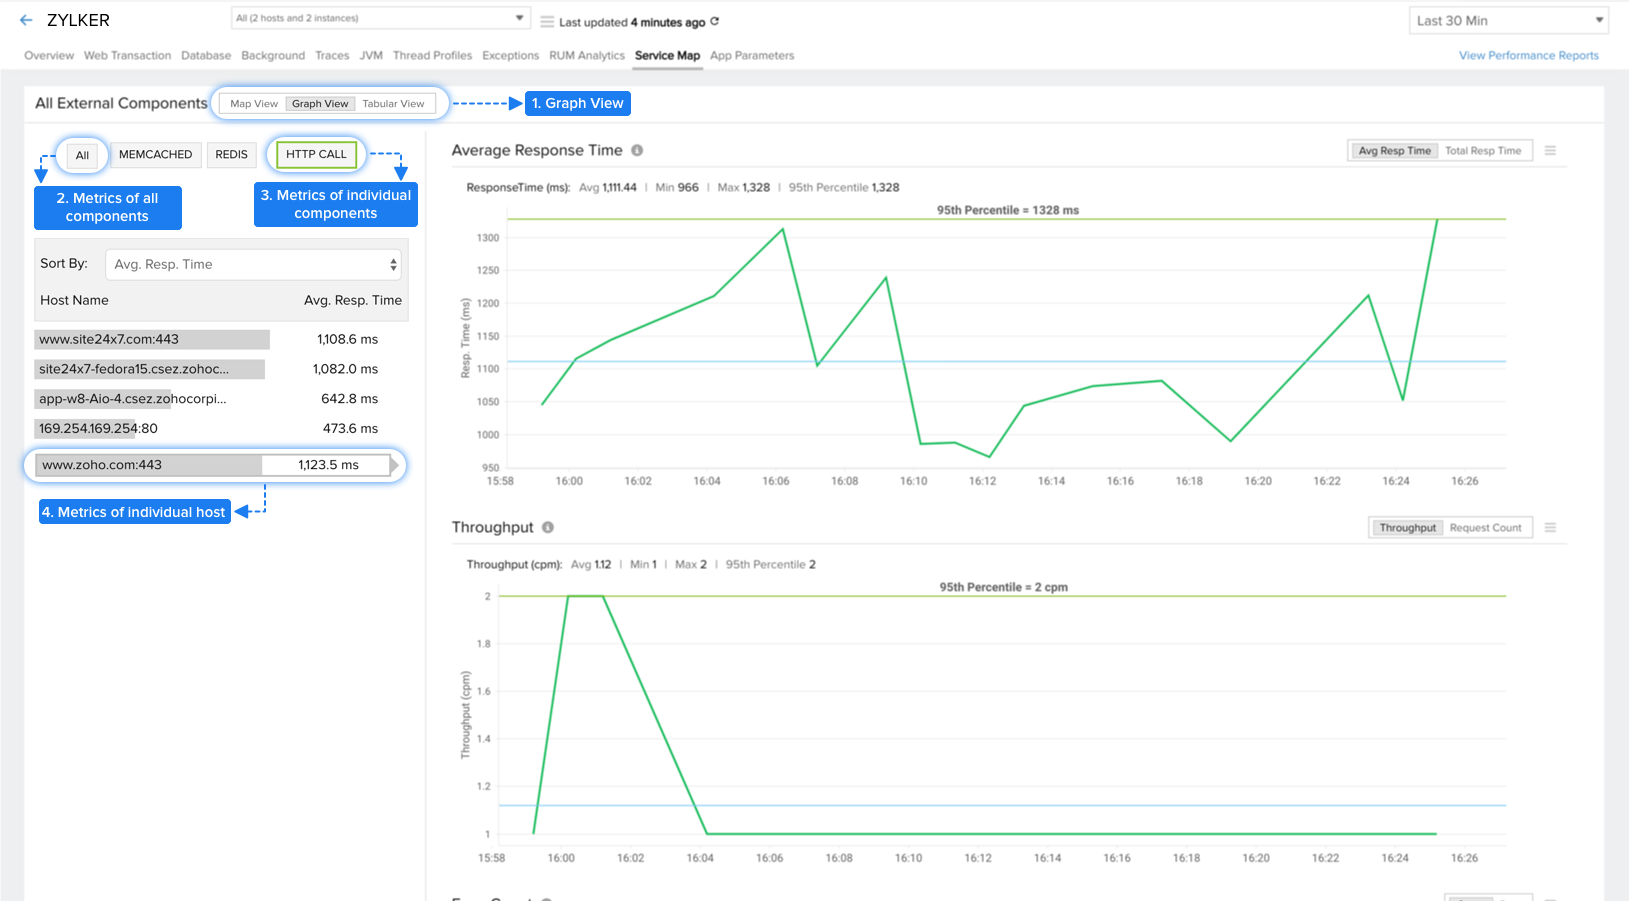The height and width of the screenshot is (901, 1629).
Task: Open the Database tab
Action: point(206,55)
